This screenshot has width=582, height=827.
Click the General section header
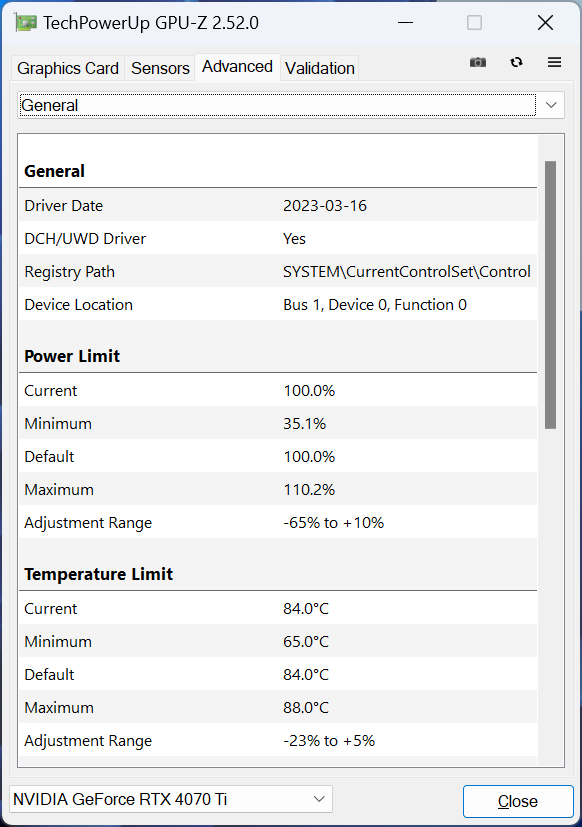54,171
